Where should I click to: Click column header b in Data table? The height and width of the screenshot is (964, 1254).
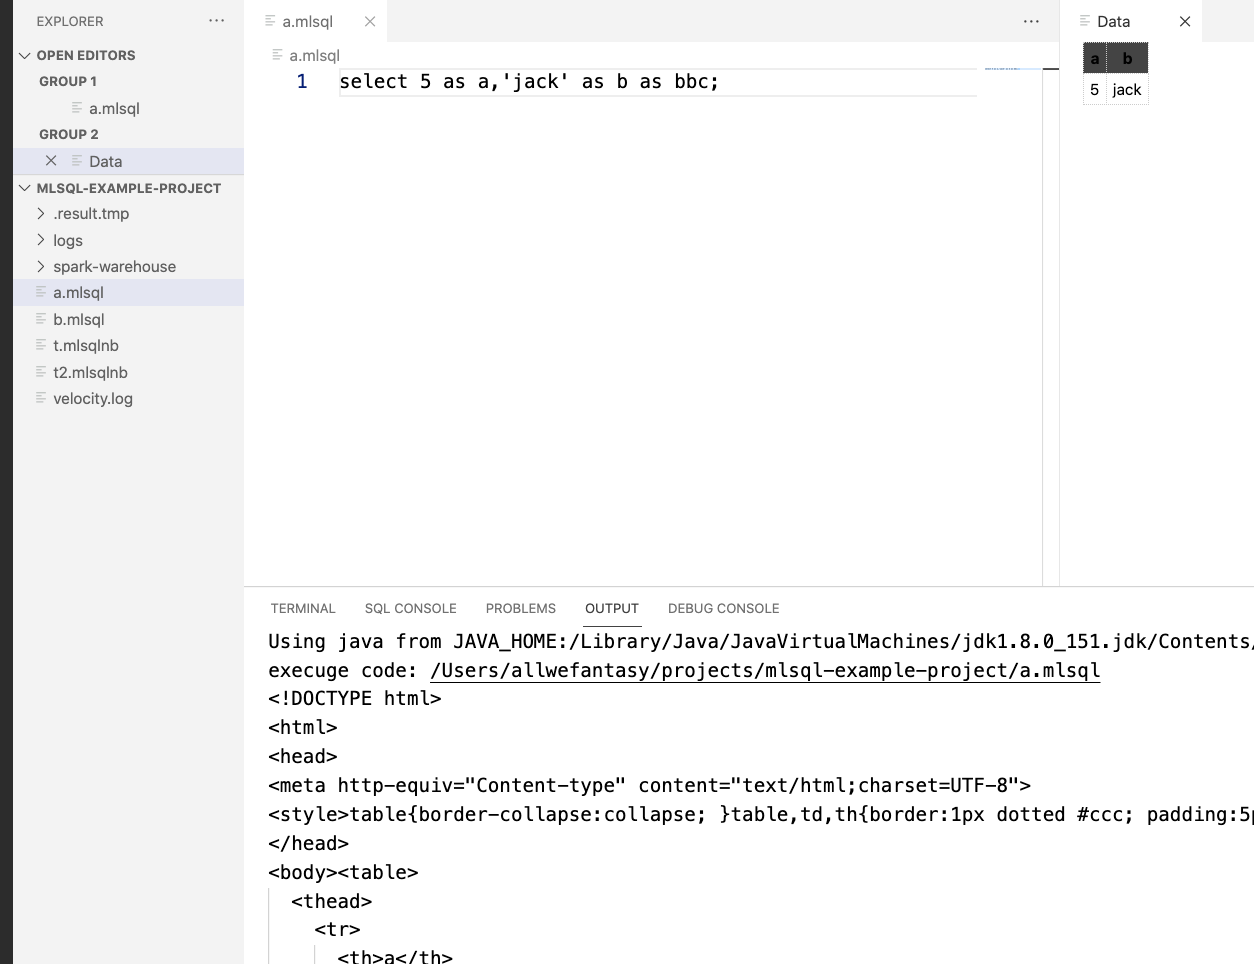(x=1127, y=58)
